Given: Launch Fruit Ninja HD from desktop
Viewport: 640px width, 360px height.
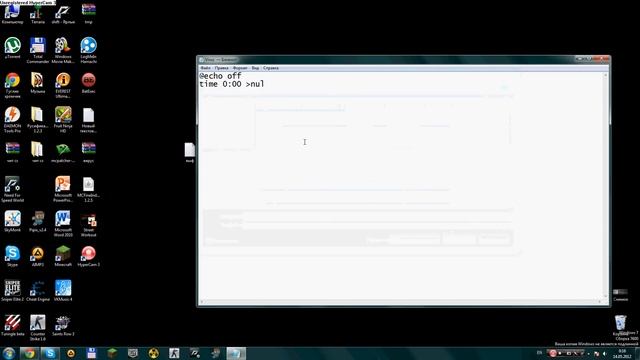Looking at the screenshot, I should click(63, 120).
